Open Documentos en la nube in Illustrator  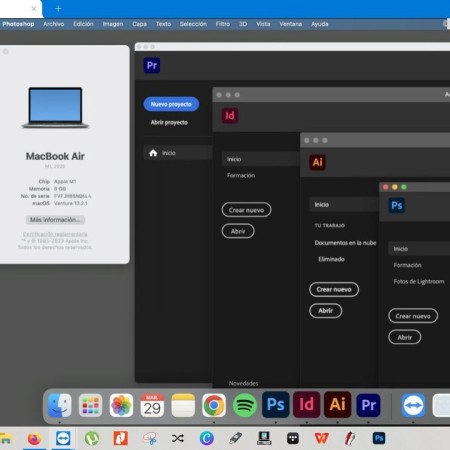345,243
